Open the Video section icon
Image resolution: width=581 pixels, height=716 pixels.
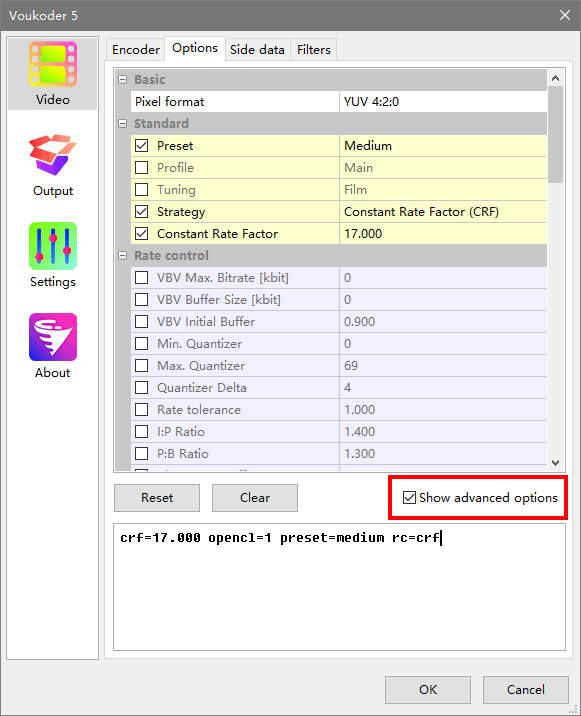[53, 64]
